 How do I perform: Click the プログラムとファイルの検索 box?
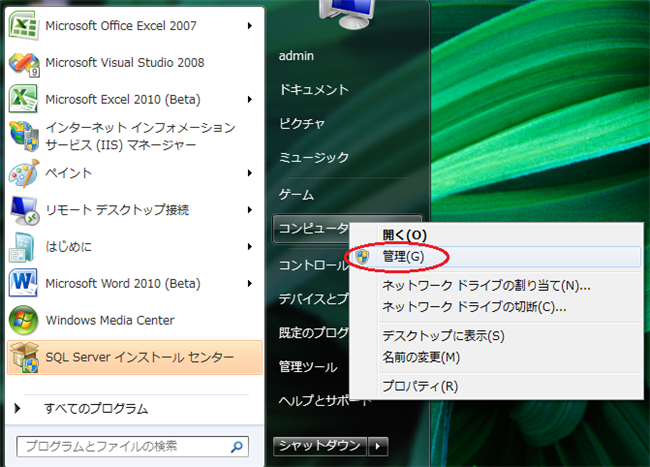coord(133,446)
